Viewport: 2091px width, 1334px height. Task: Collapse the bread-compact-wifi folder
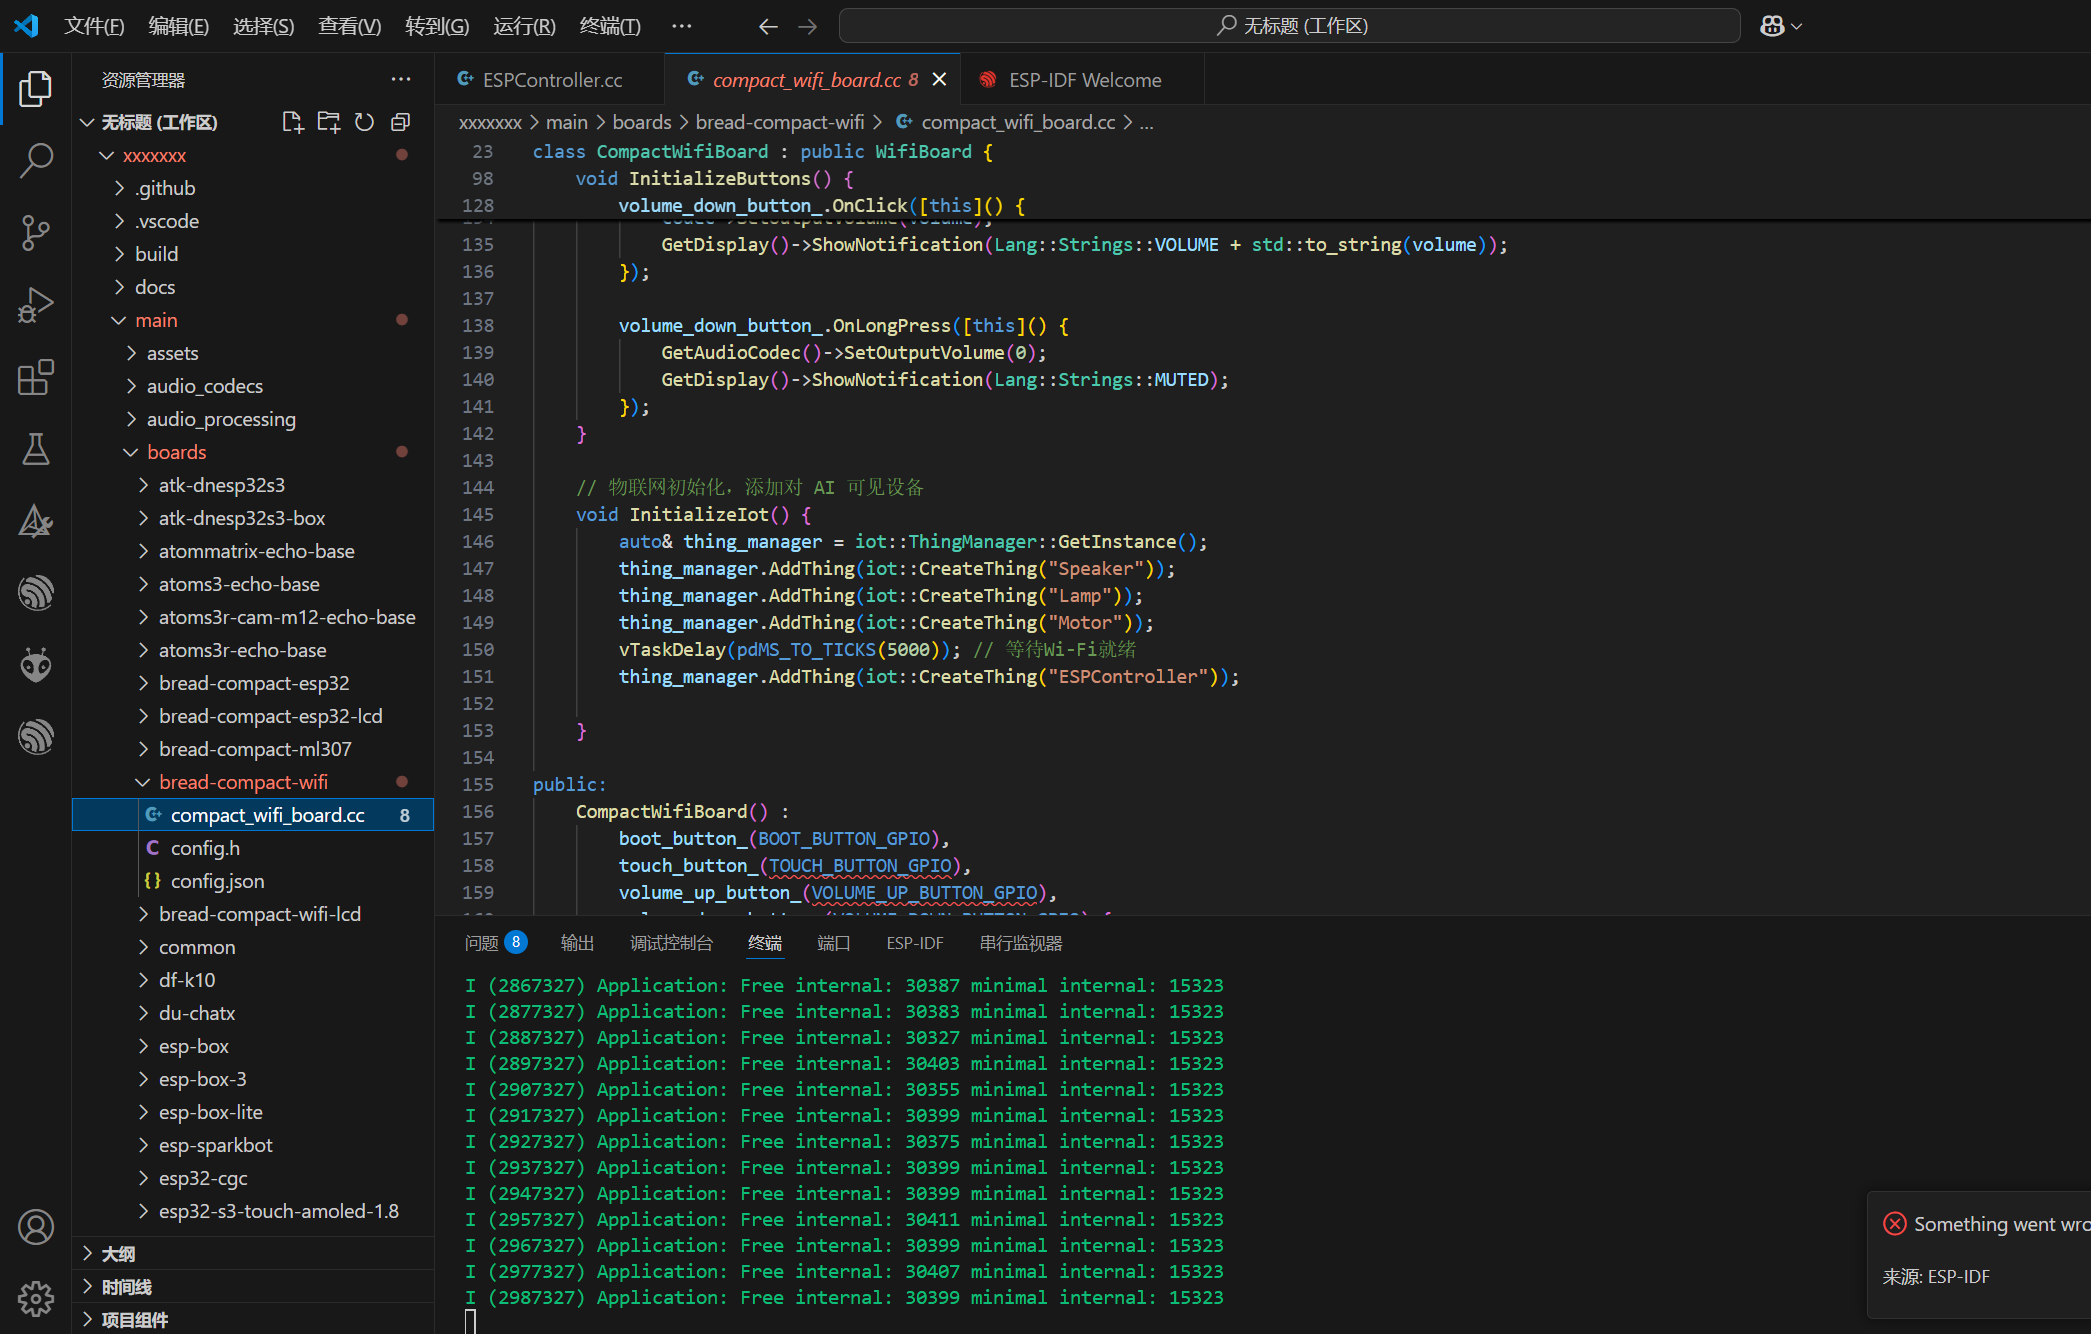click(243, 782)
